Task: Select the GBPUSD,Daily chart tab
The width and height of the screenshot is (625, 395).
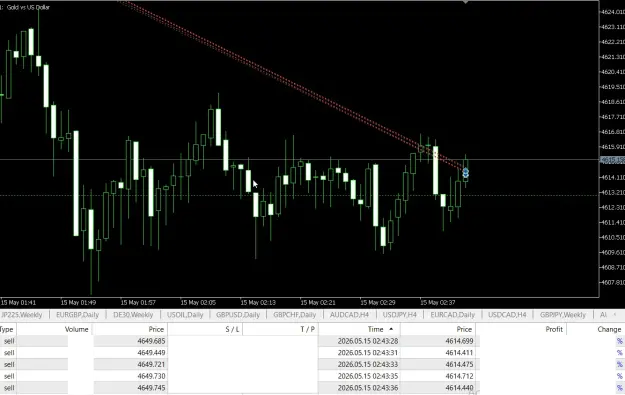Action: point(238,315)
